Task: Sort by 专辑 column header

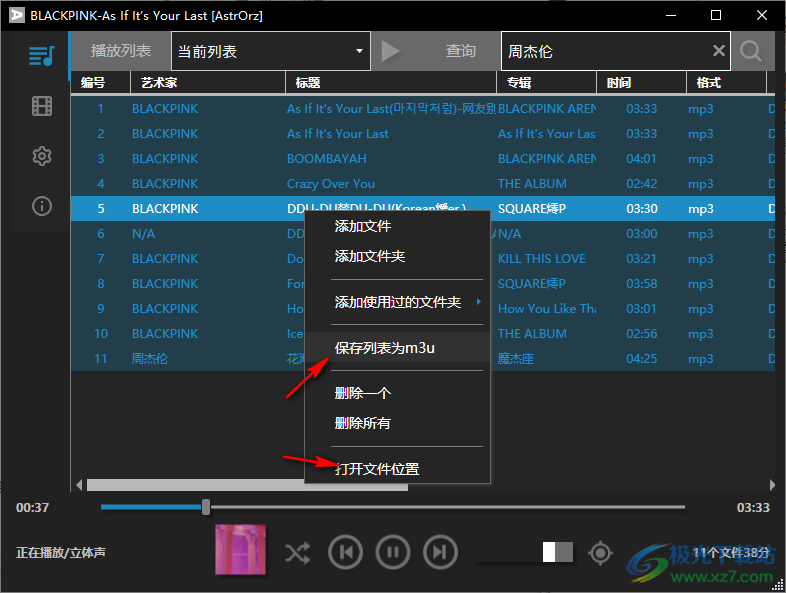Action: (x=546, y=83)
